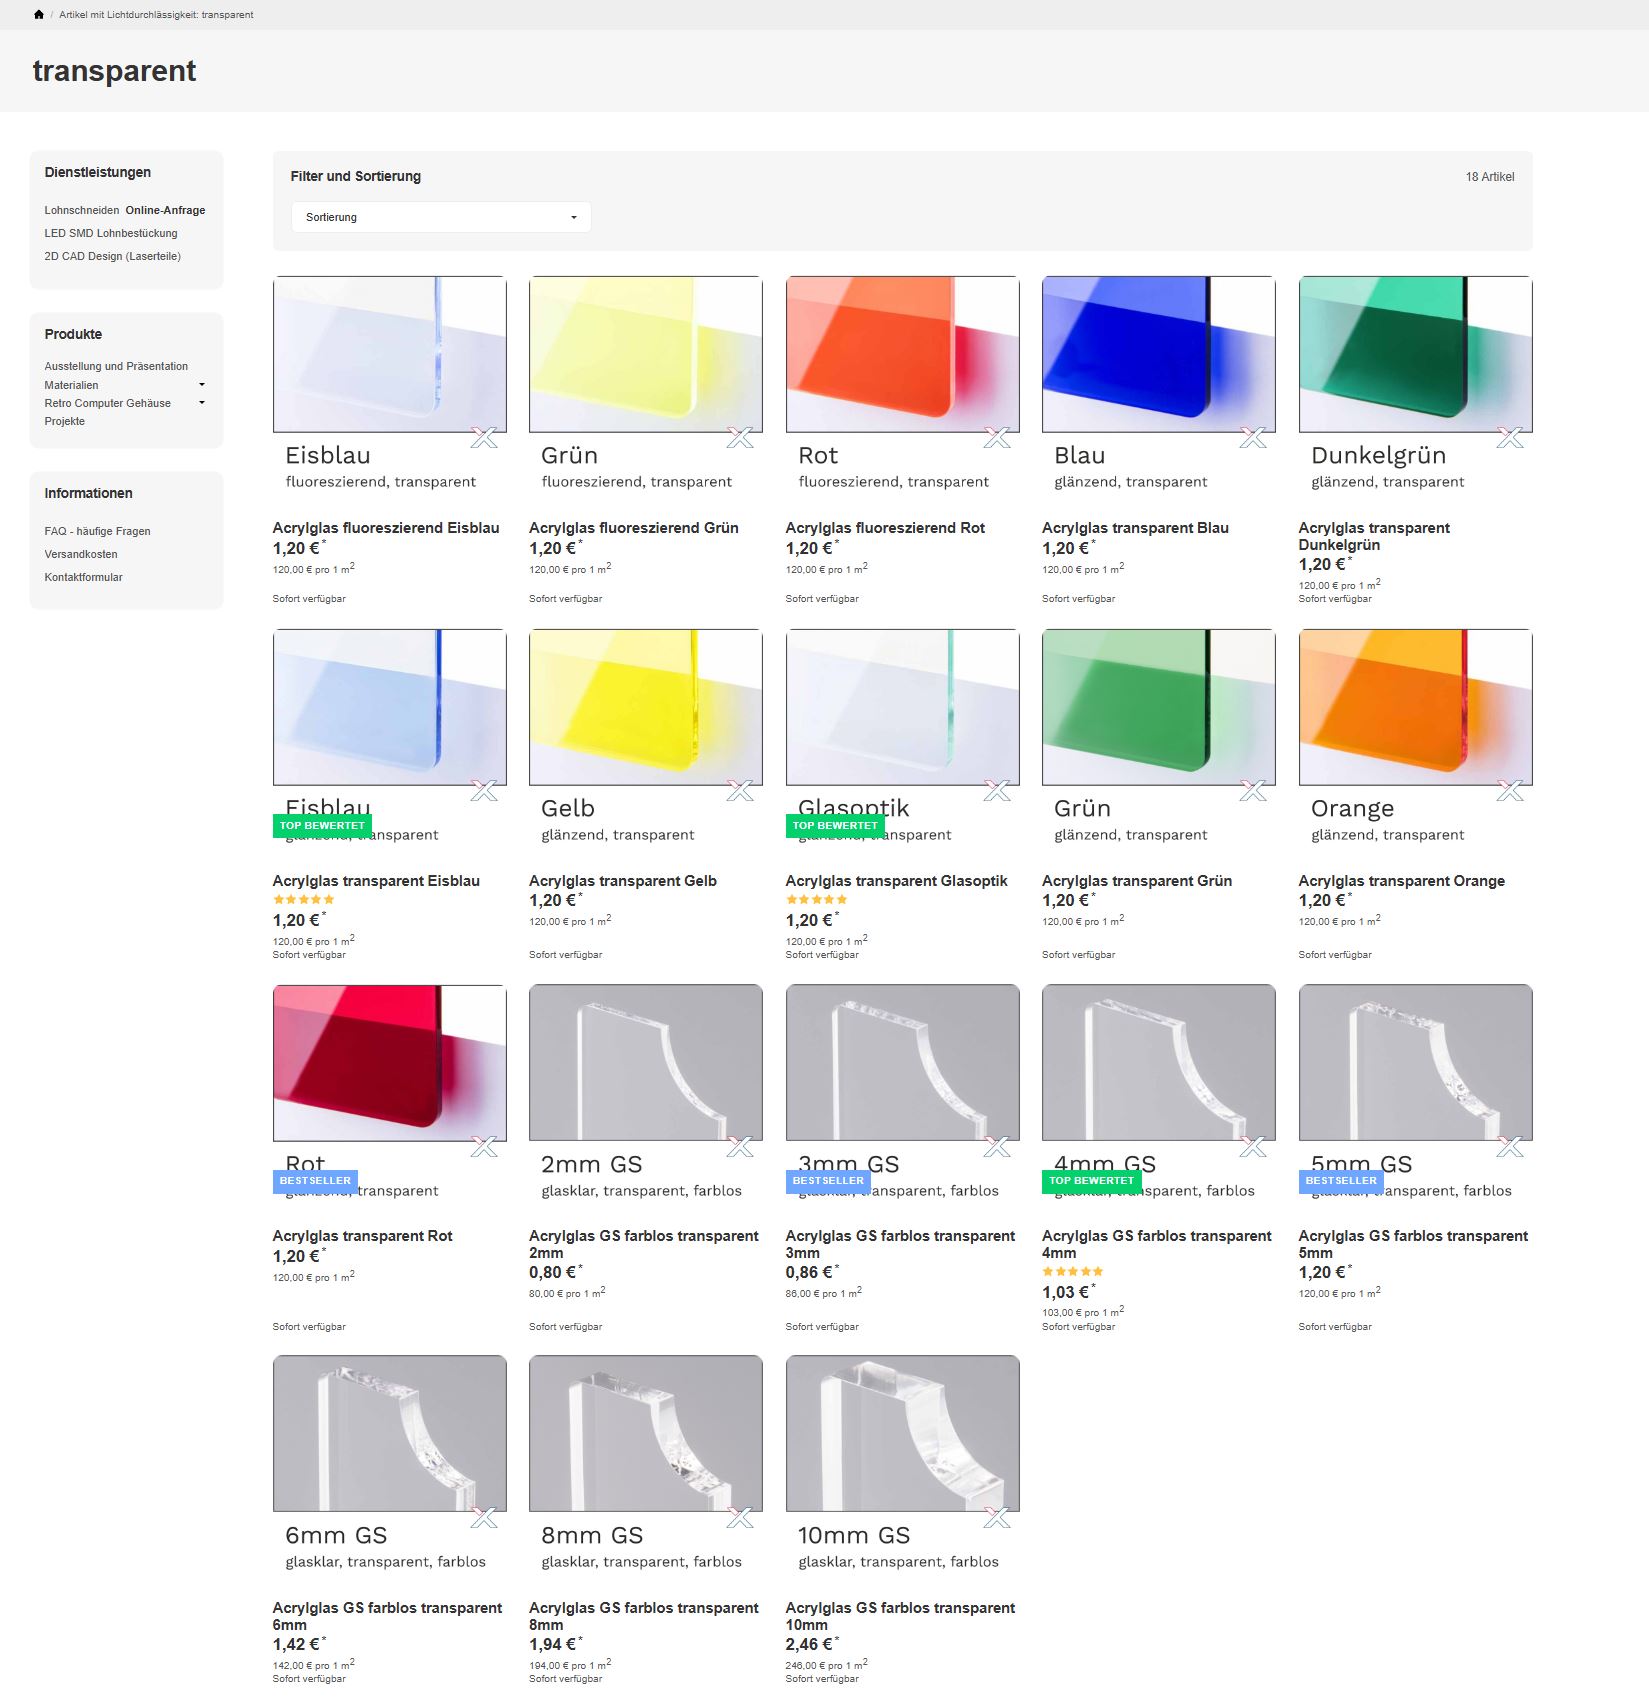This screenshot has height=1705, width=1649.
Task: Open the Kontaktformular link
Action: point(83,577)
